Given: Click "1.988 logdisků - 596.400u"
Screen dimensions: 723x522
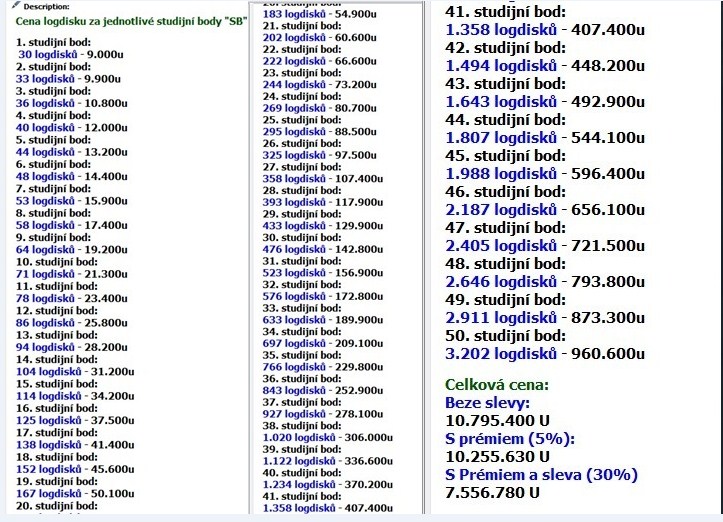Looking at the screenshot, I should 545,173.
